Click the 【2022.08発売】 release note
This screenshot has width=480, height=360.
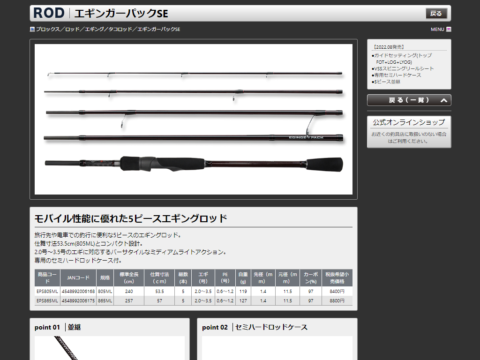[x=388, y=47]
